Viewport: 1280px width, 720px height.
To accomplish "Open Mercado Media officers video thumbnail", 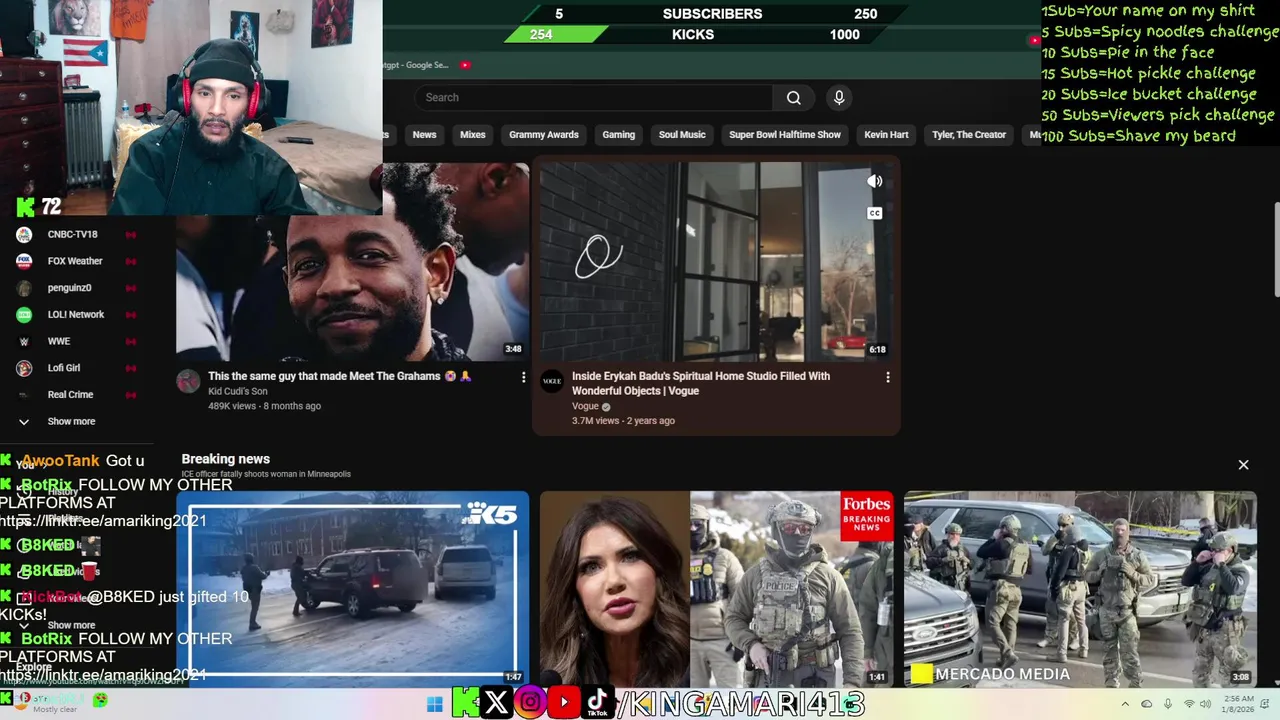I will (1080, 588).
